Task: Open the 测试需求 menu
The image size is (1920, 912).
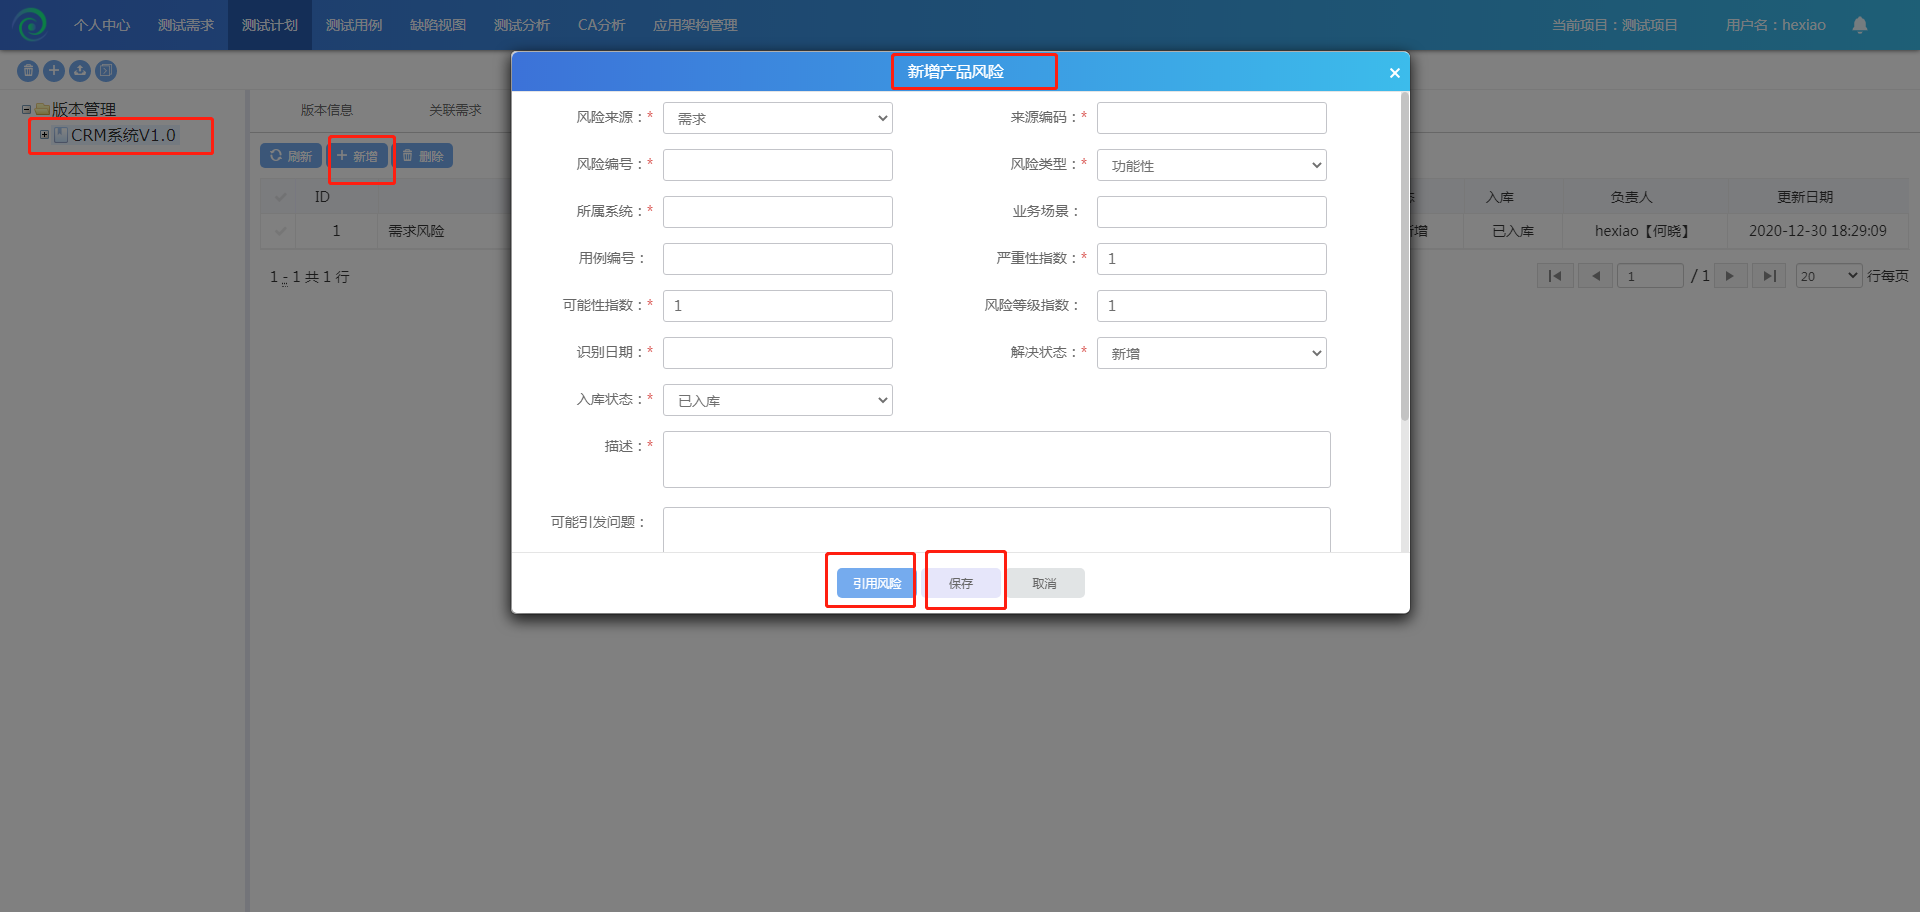Action: coord(186,25)
